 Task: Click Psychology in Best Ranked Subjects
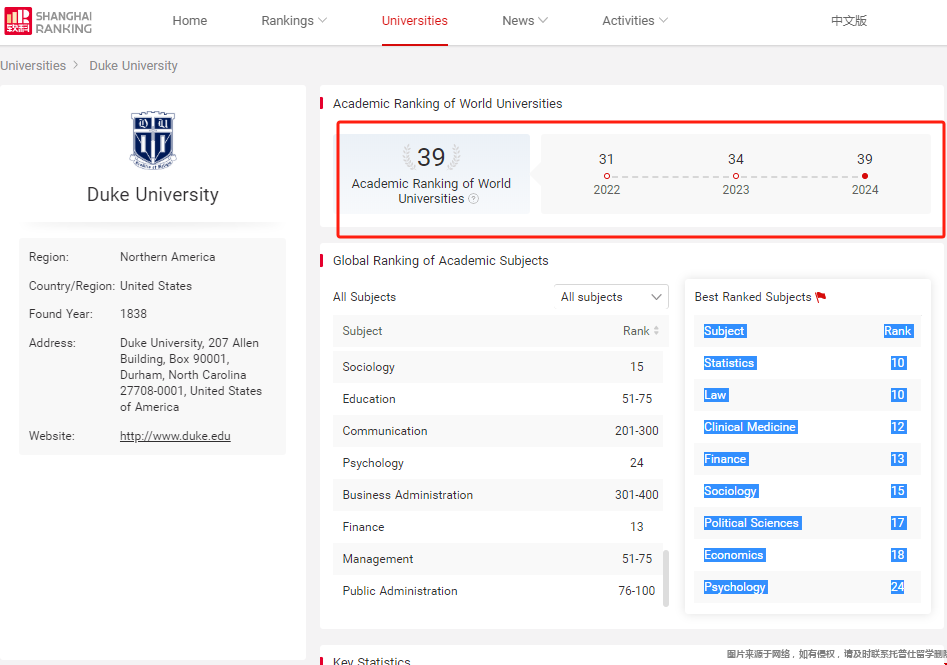coord(736,587)
